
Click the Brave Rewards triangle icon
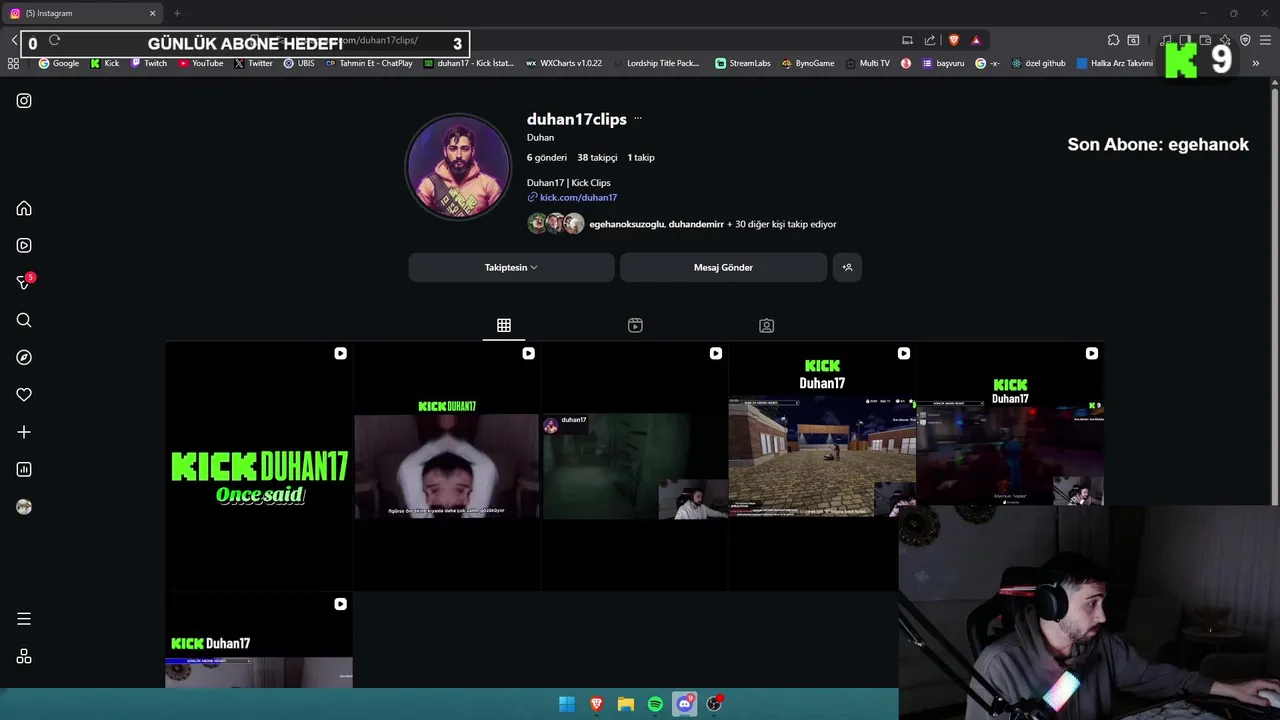tap(976, 40)
